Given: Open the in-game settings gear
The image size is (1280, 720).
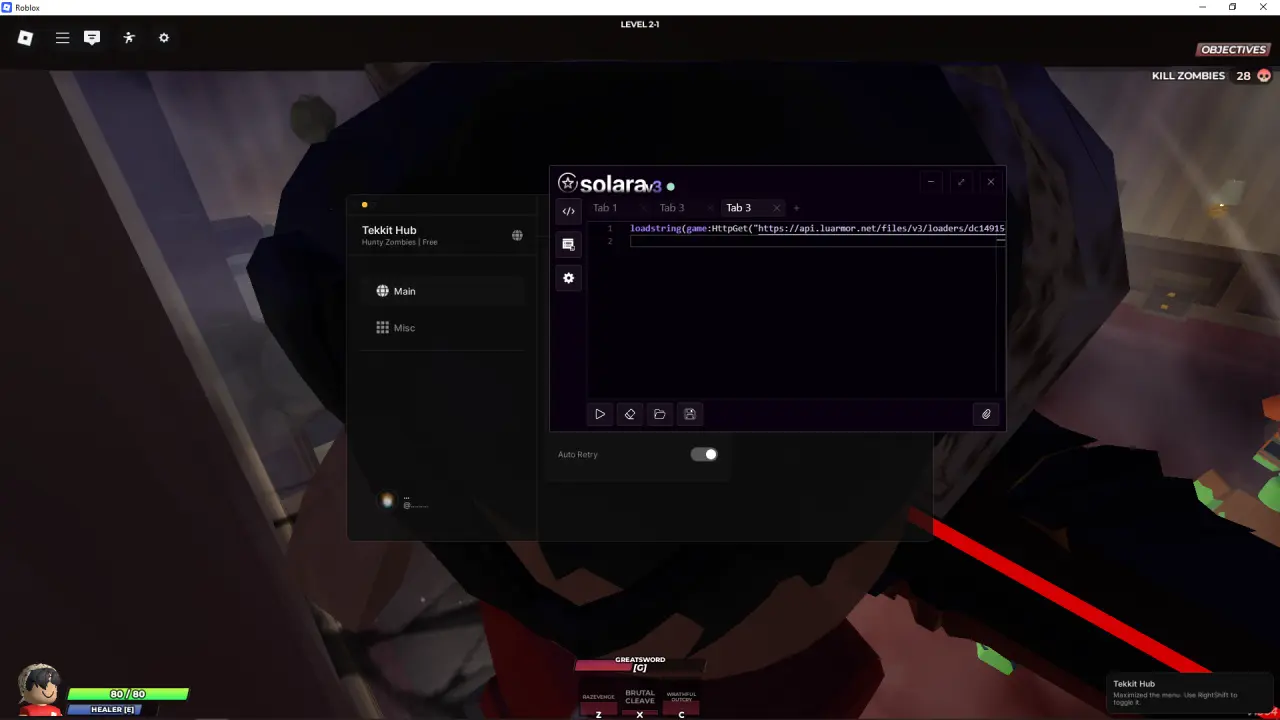Looking at the screenshot, I should coord(164,38).
